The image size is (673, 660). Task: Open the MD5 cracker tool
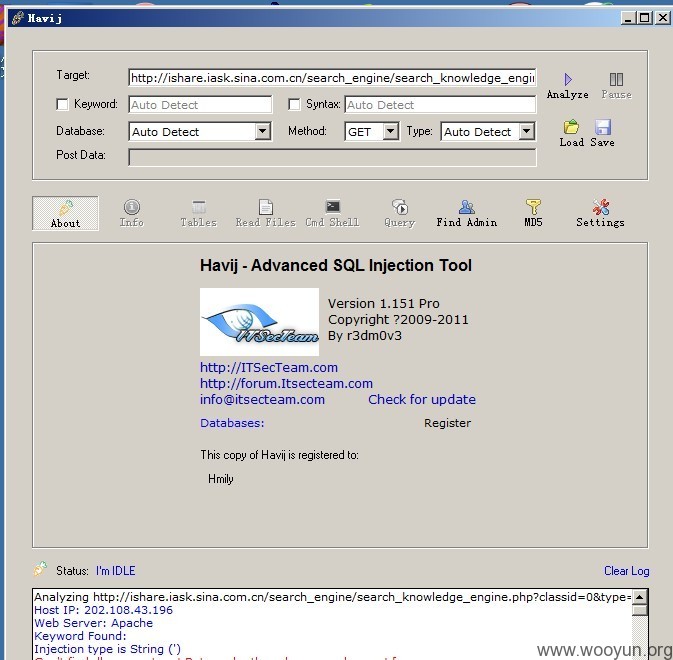pyautogui.click(x=533, y=213)
